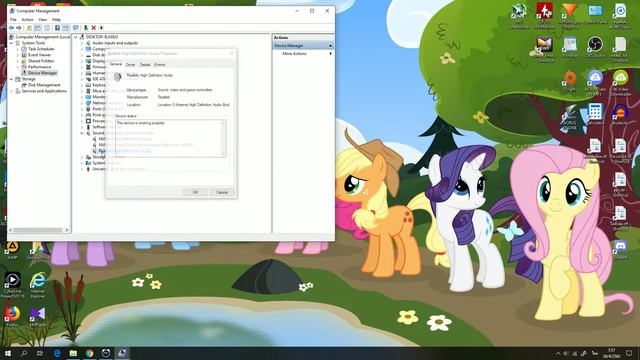Click the taskbar Search magnifier icon
The image size is (640, 360).
click(x=24, y=353)
